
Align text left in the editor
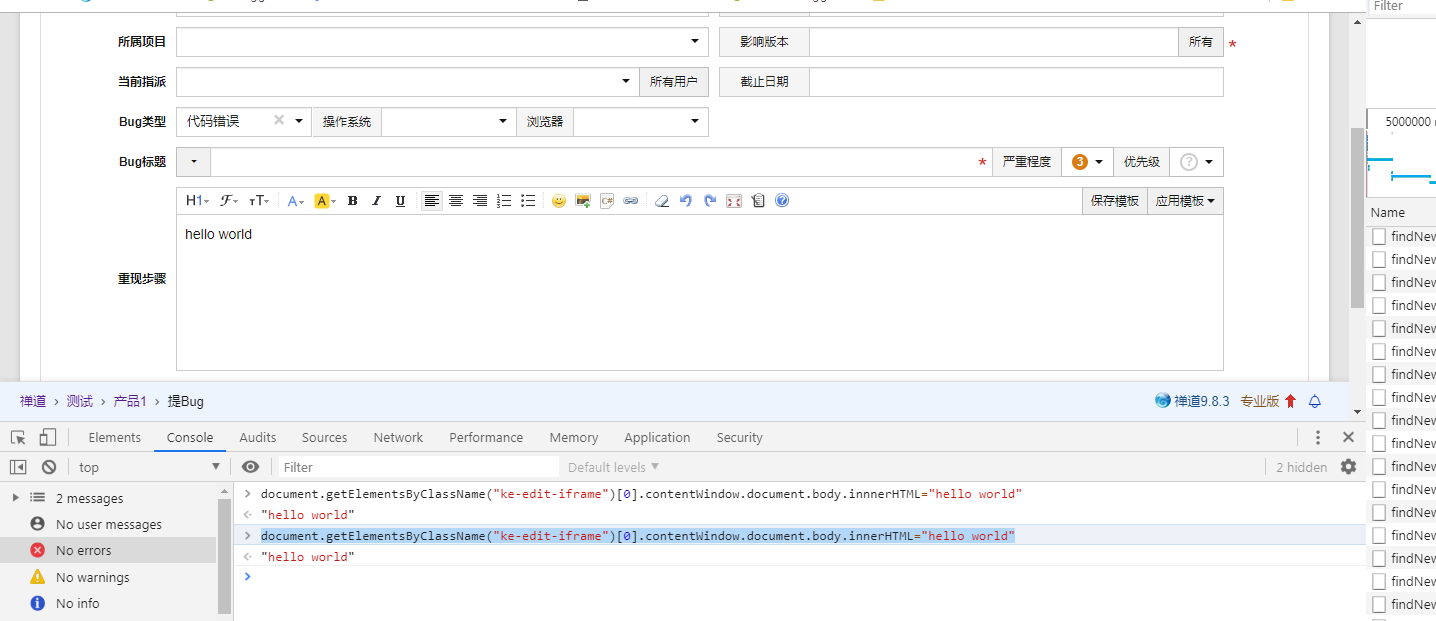[x=431, y=201]
